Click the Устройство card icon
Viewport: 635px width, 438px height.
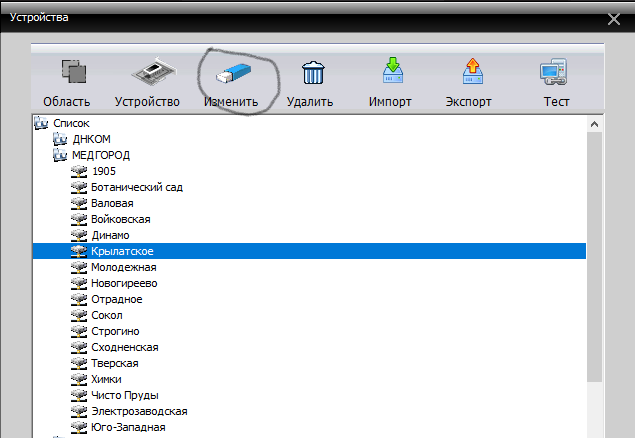tap(154, 72)
